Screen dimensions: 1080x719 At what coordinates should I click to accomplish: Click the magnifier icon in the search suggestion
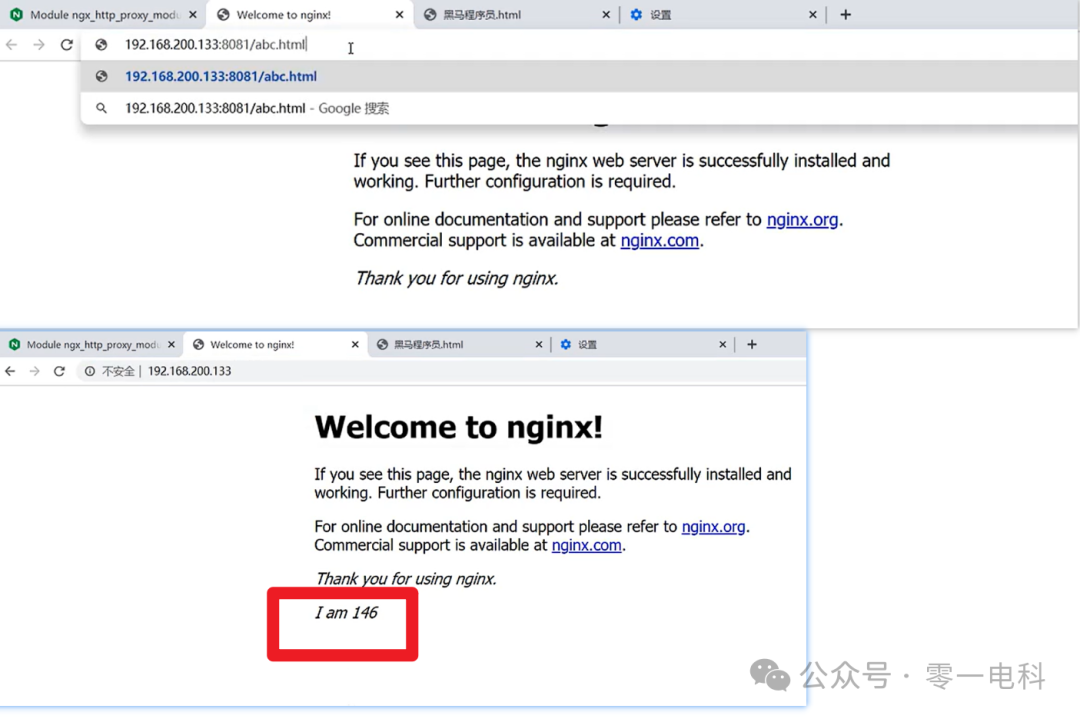[101, 108]
